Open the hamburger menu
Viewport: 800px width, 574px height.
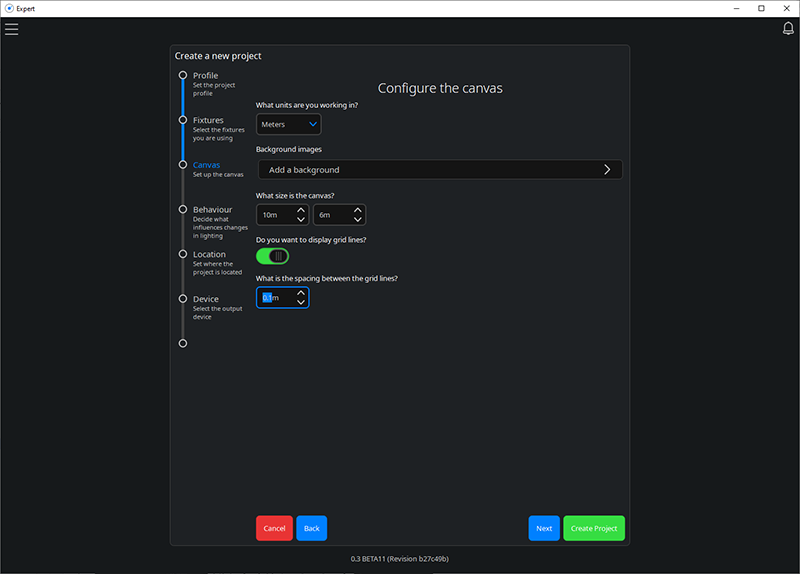coord(12,30)
